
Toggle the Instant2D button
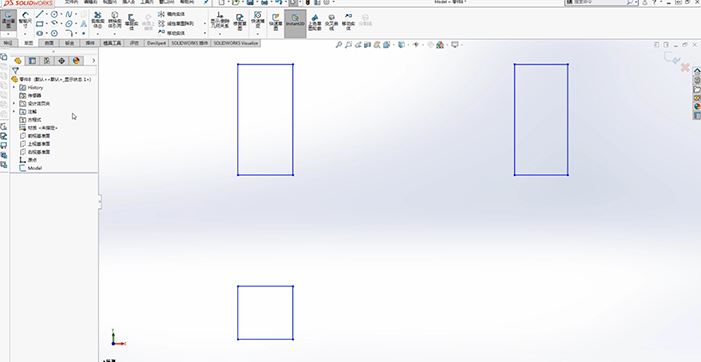(x=295, y=21)
